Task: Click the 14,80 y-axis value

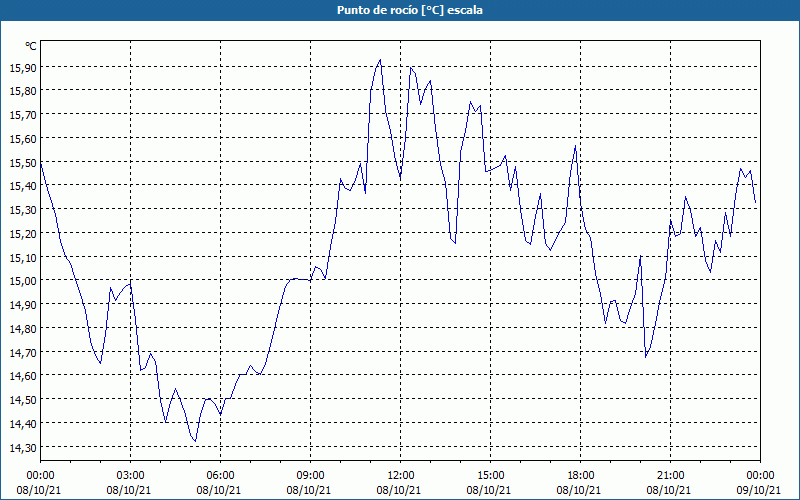Action: [22, 329]
